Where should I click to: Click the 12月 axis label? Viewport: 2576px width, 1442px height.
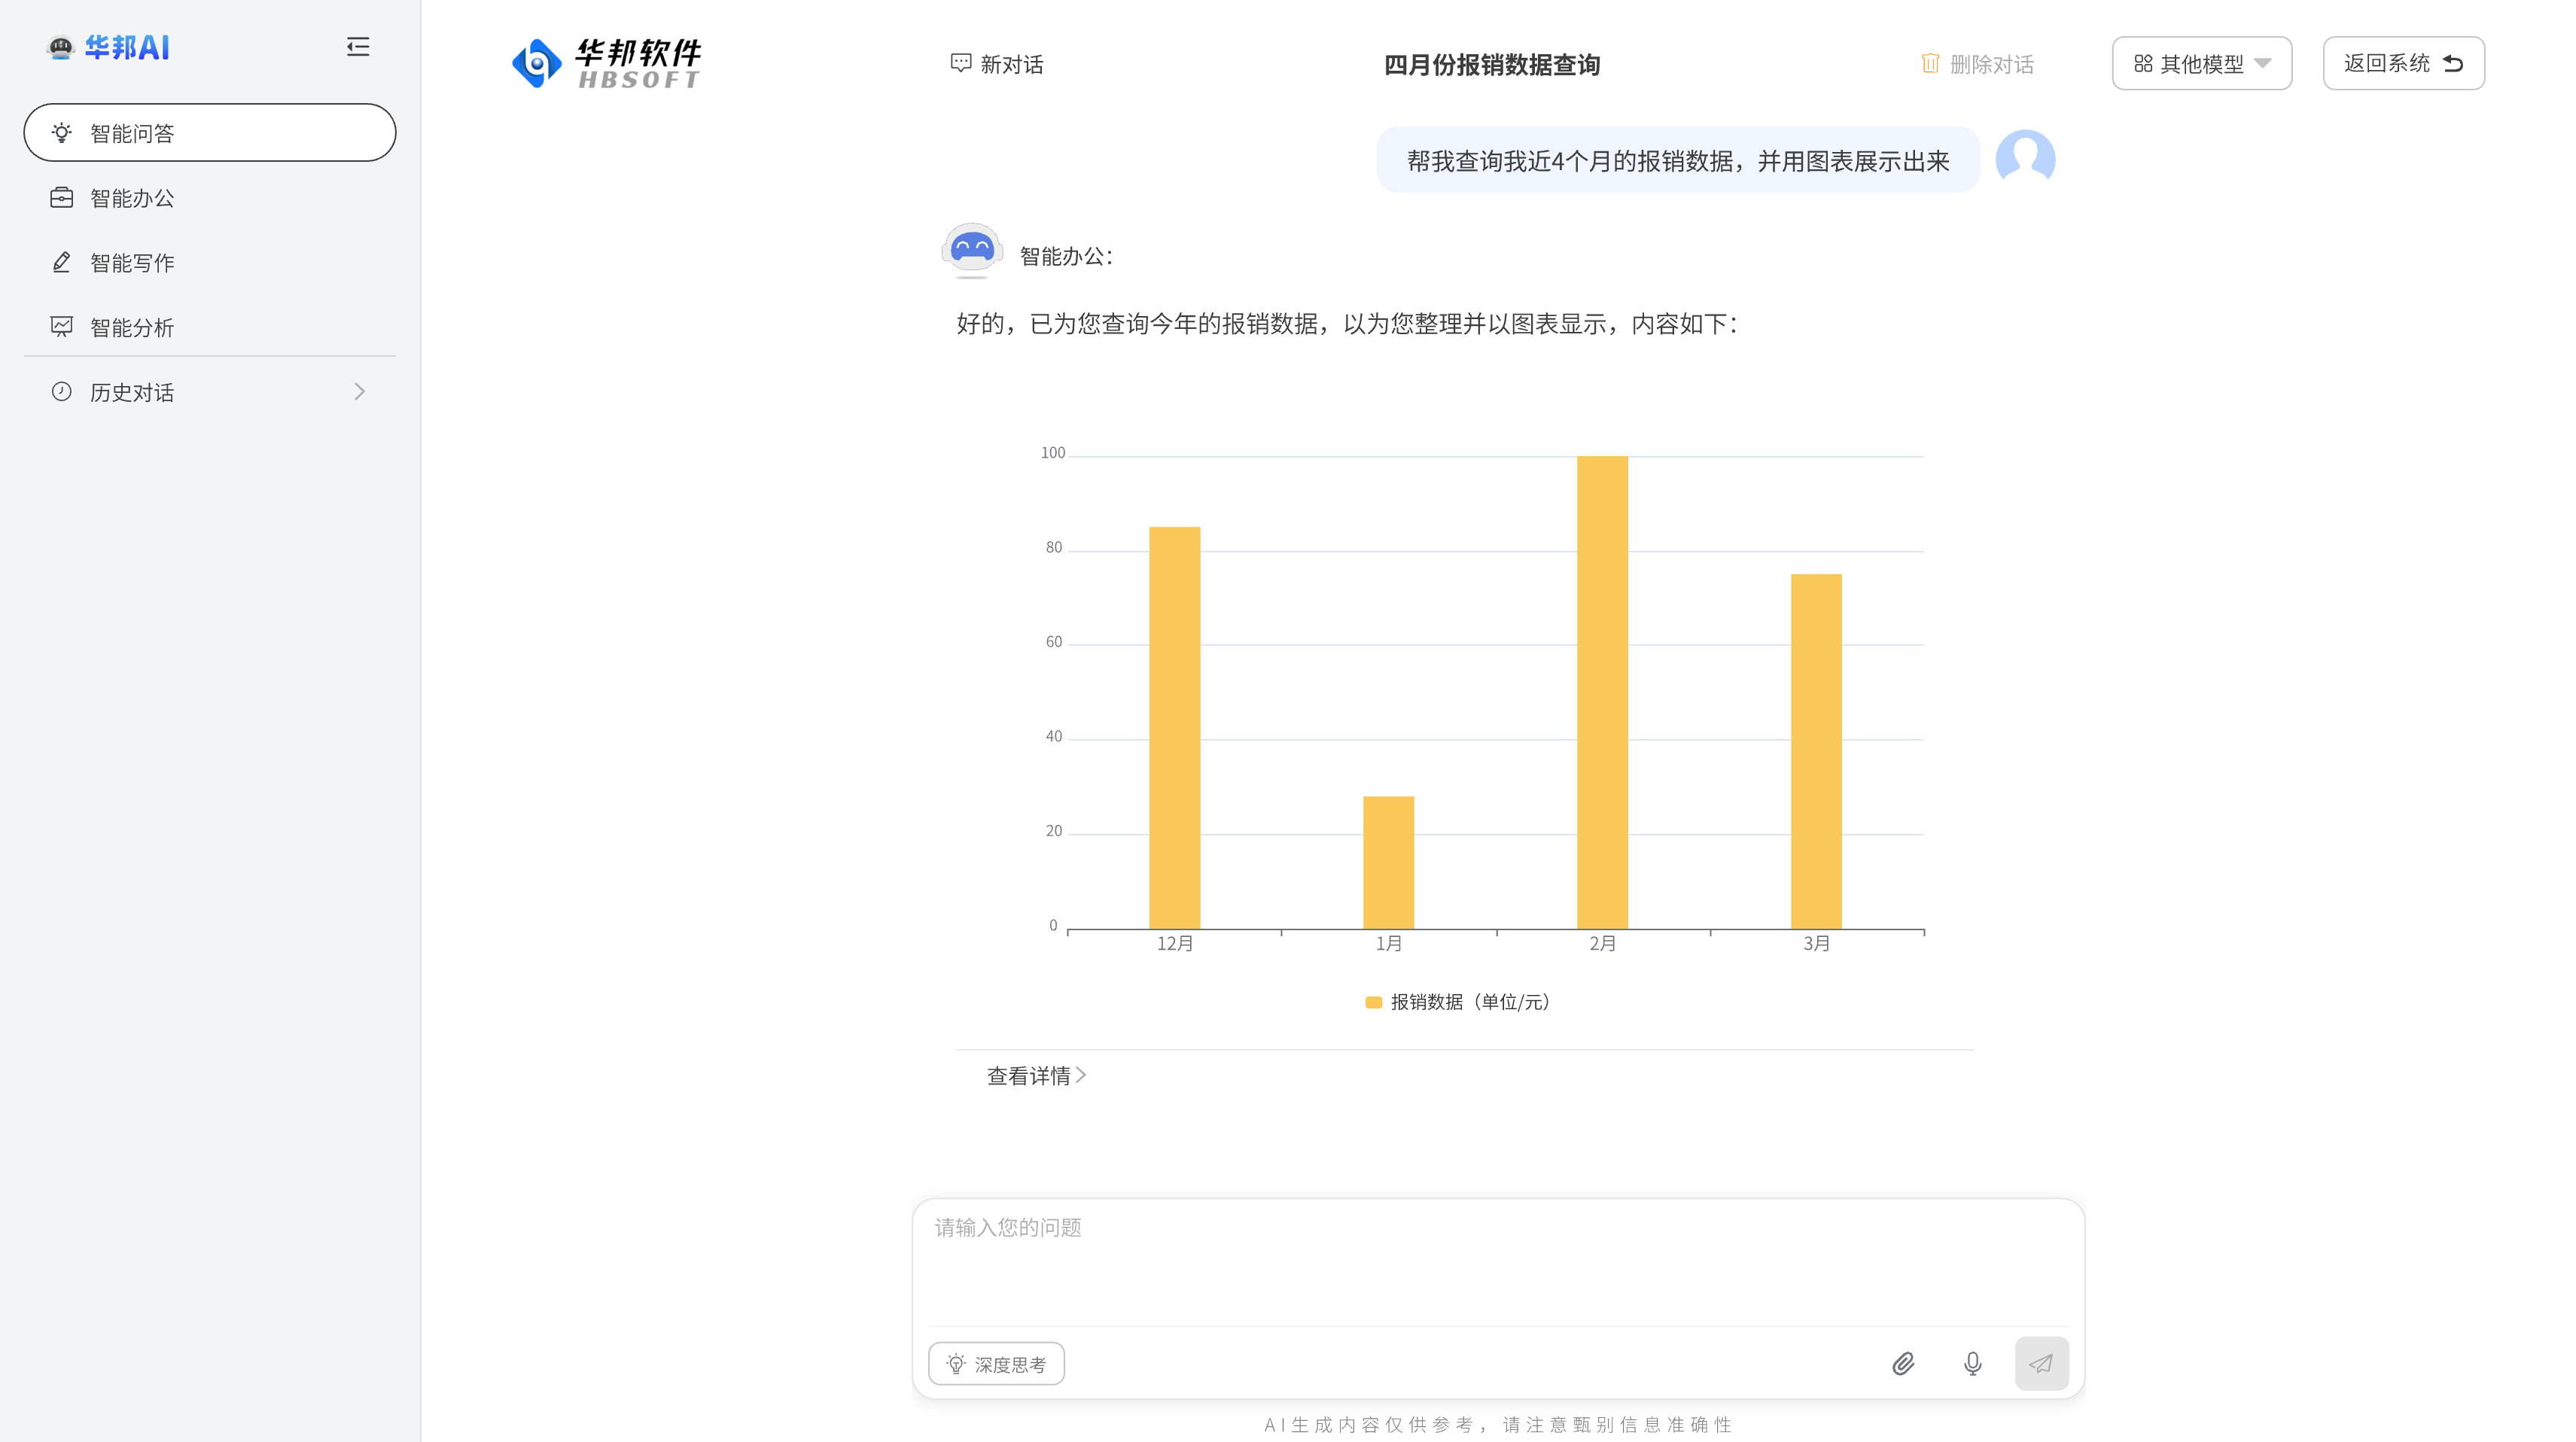coord(1175,944)
